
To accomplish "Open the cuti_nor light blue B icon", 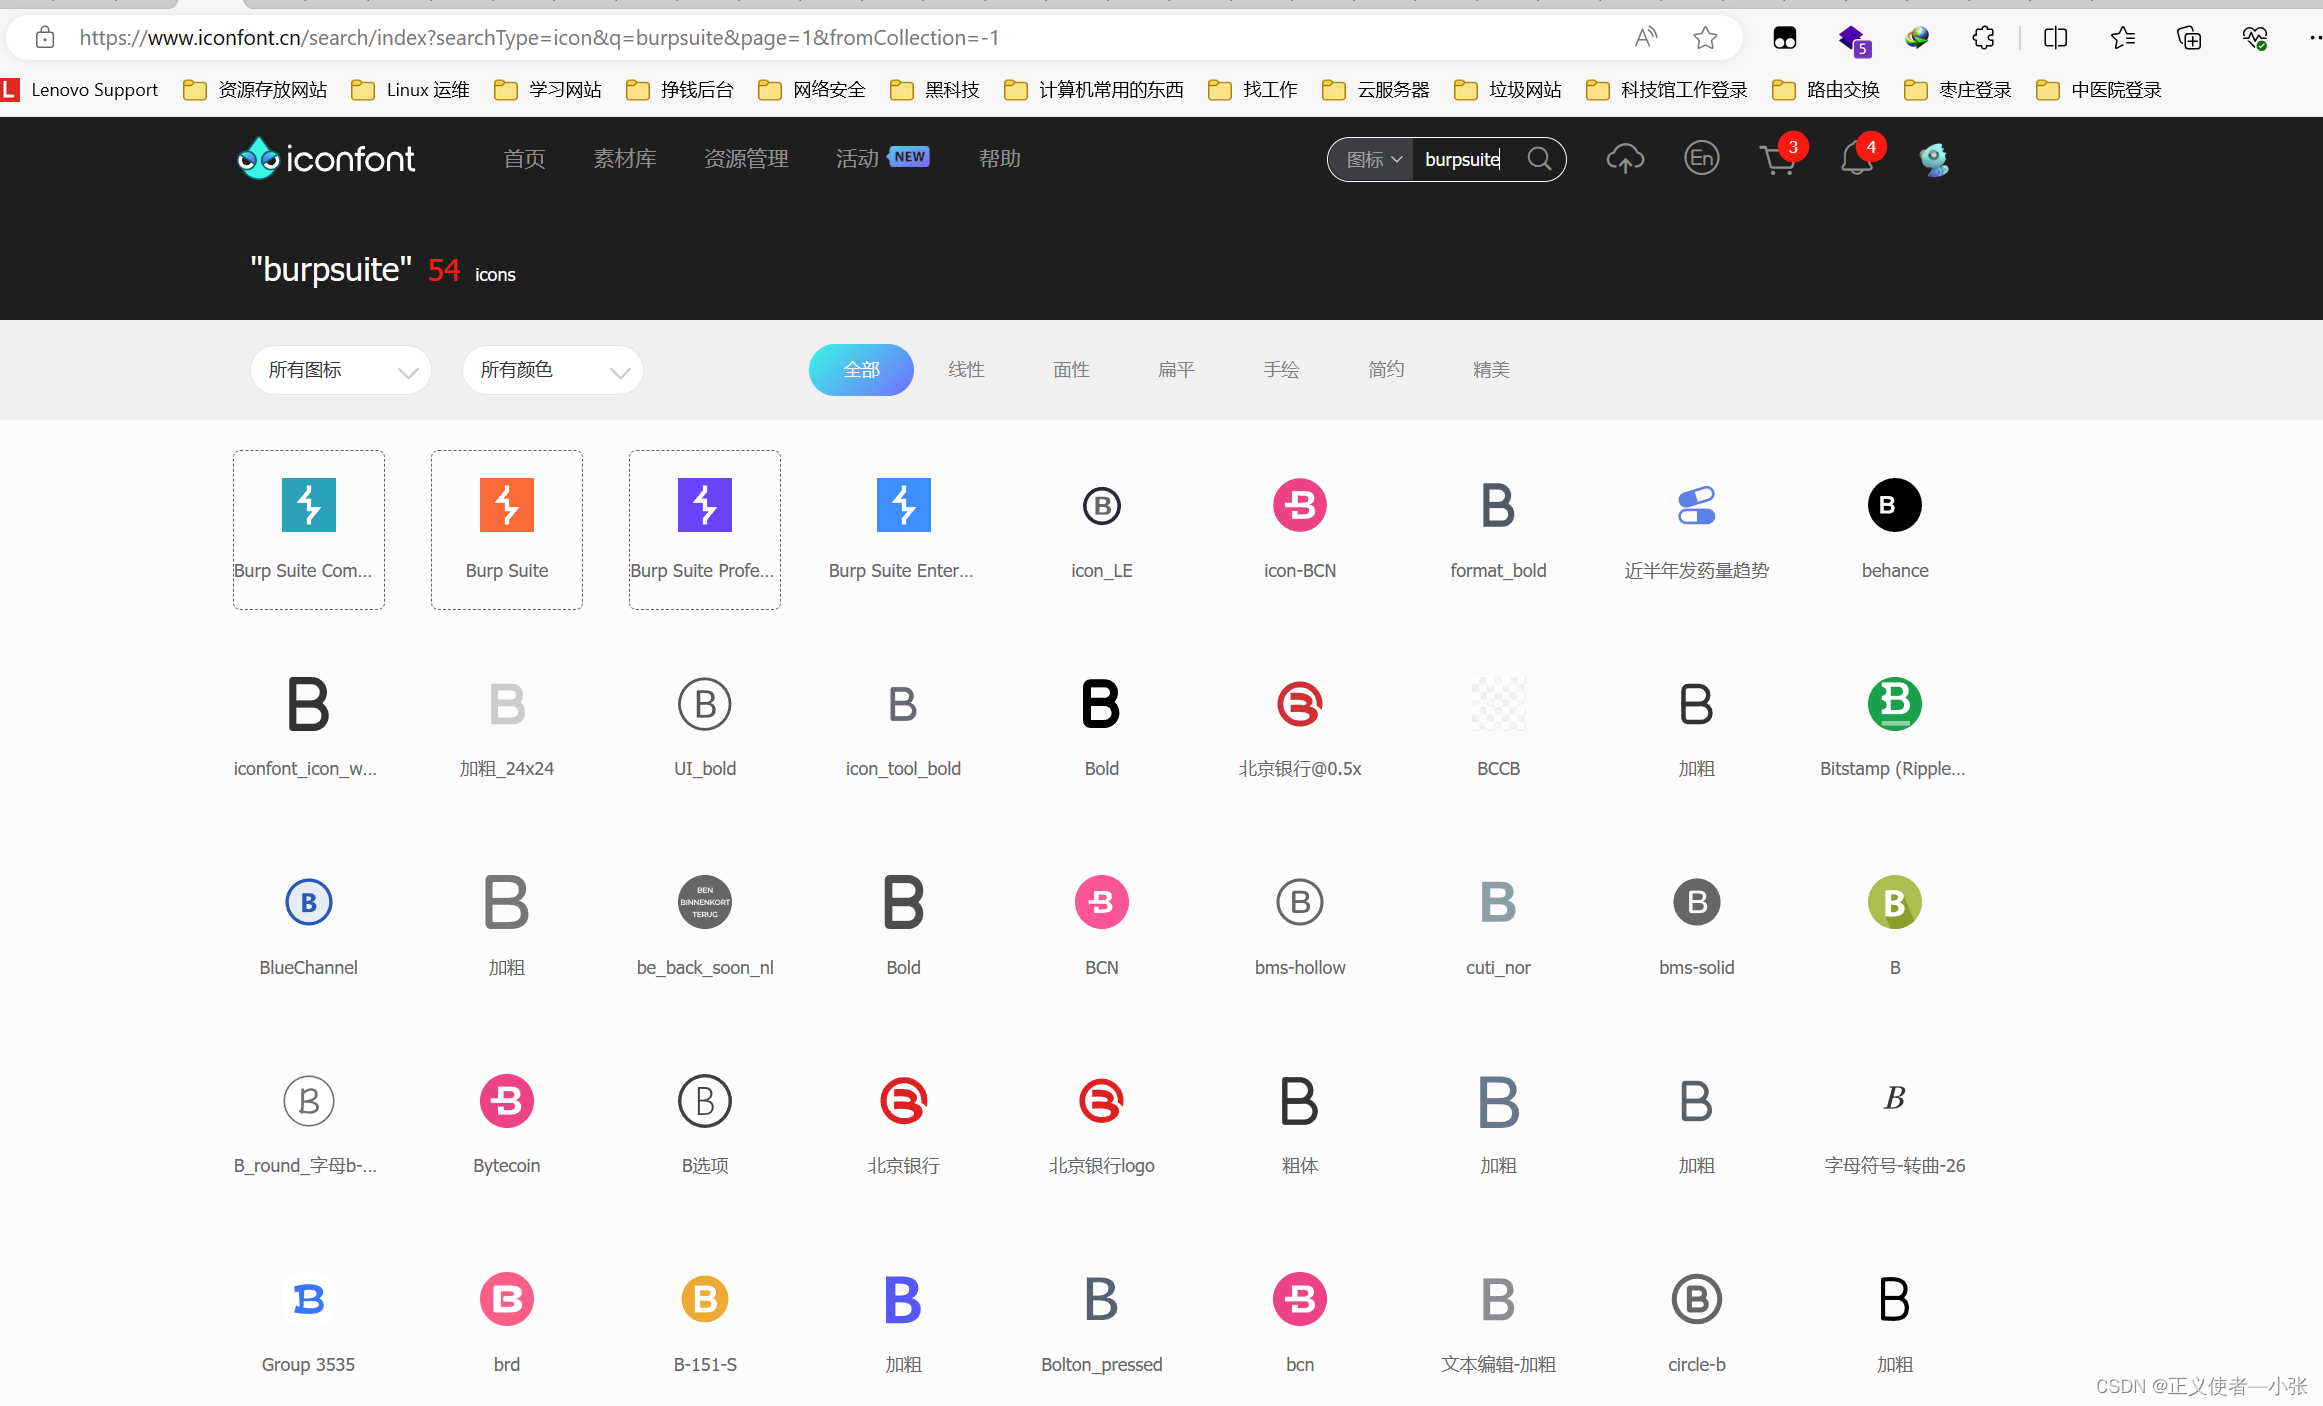I will (x=1498, y=902).
